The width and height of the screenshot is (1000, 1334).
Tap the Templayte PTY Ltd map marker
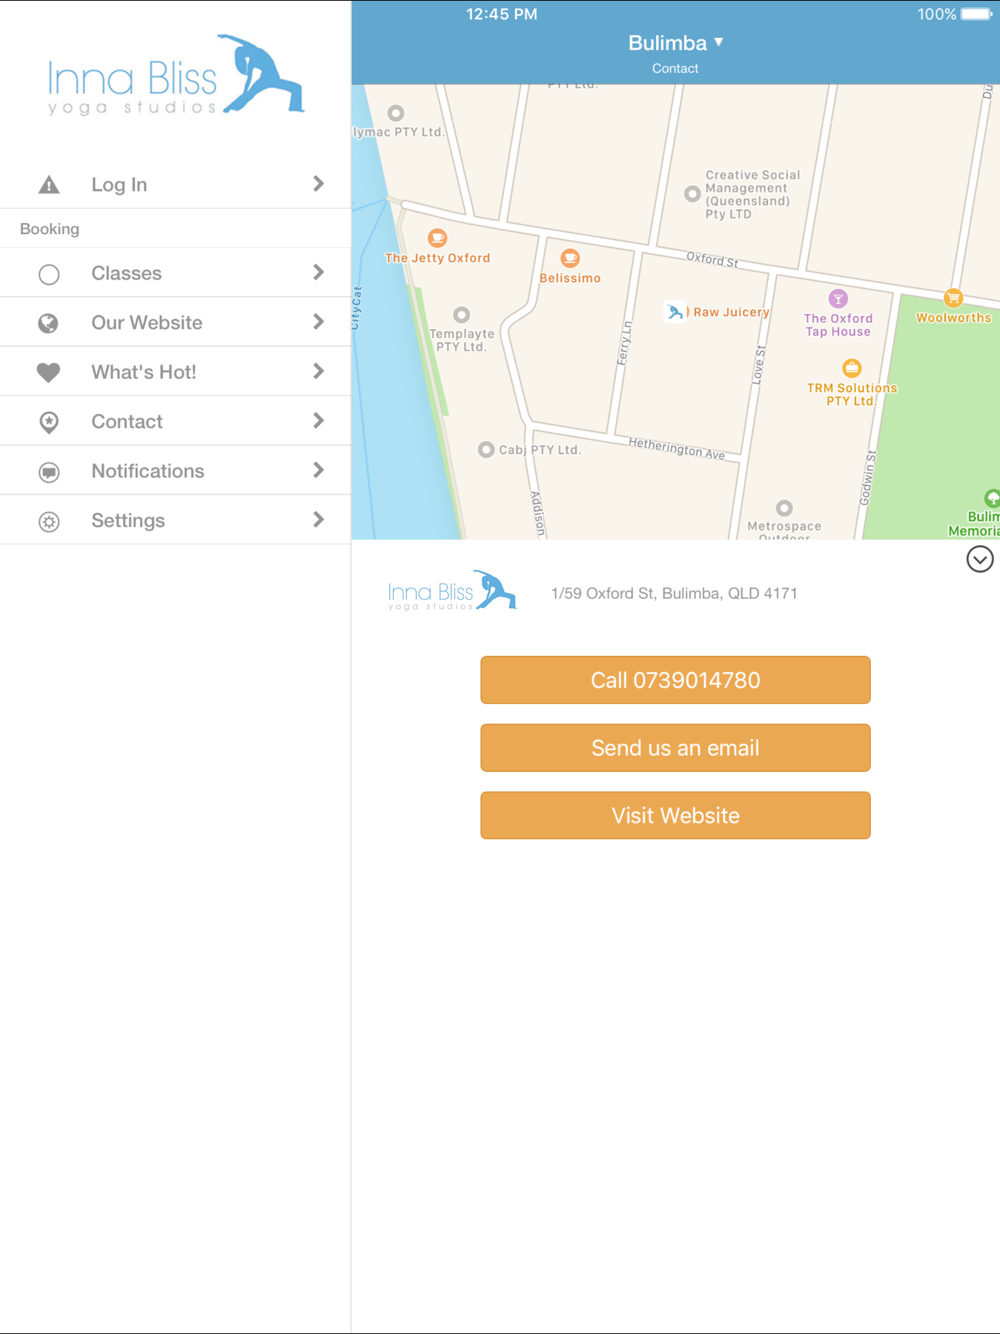point(461,315)
